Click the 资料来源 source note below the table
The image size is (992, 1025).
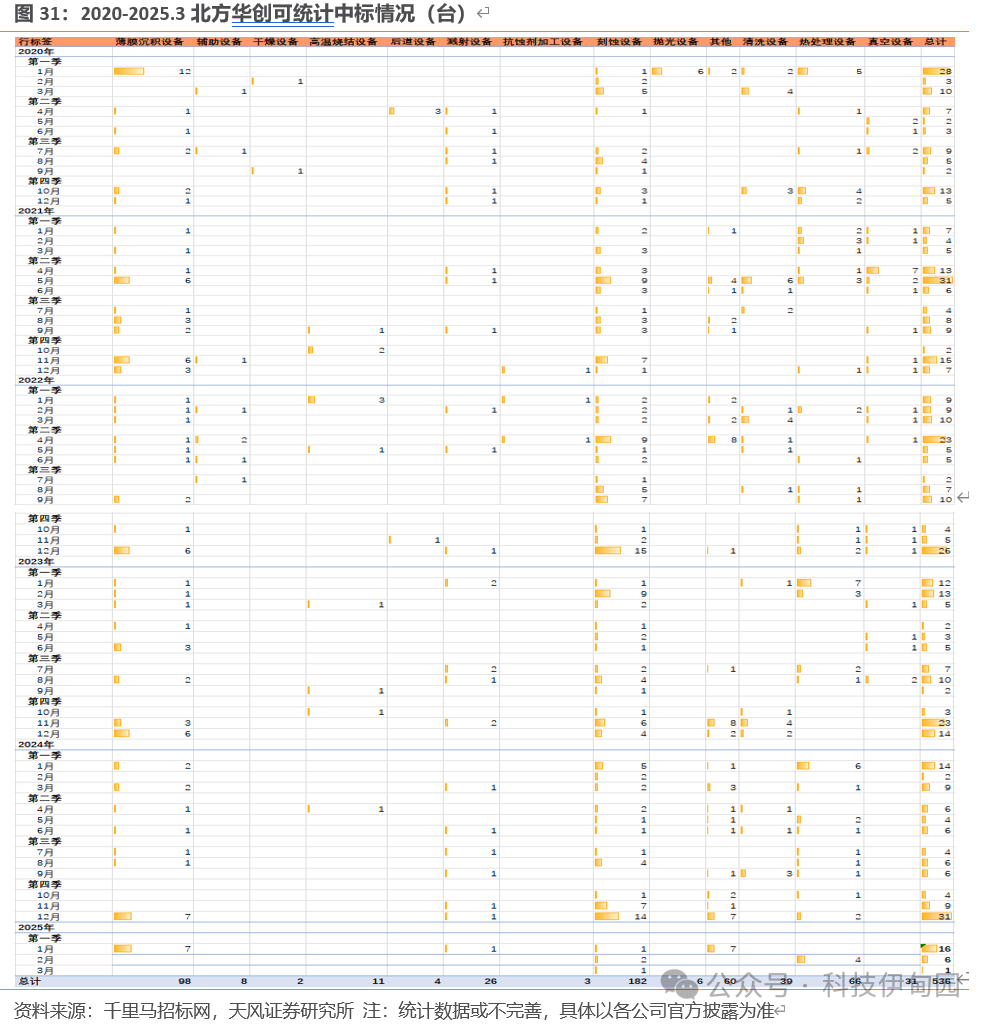(x=393, y=1011)
